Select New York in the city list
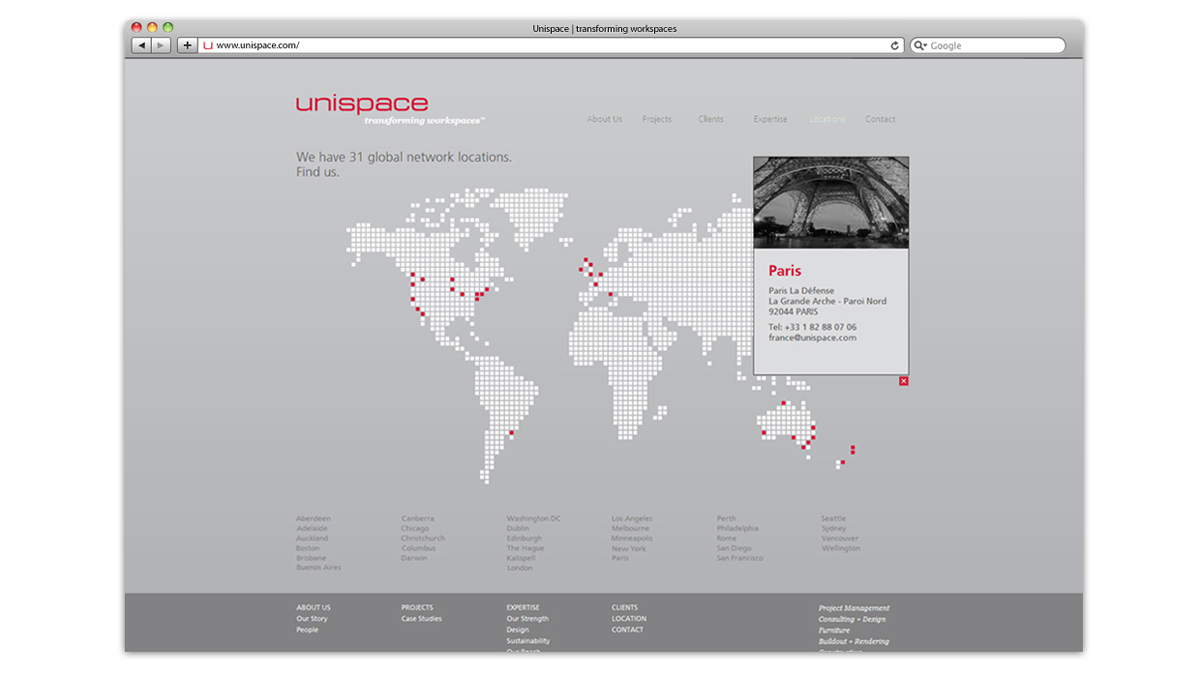 pos(629,548)
